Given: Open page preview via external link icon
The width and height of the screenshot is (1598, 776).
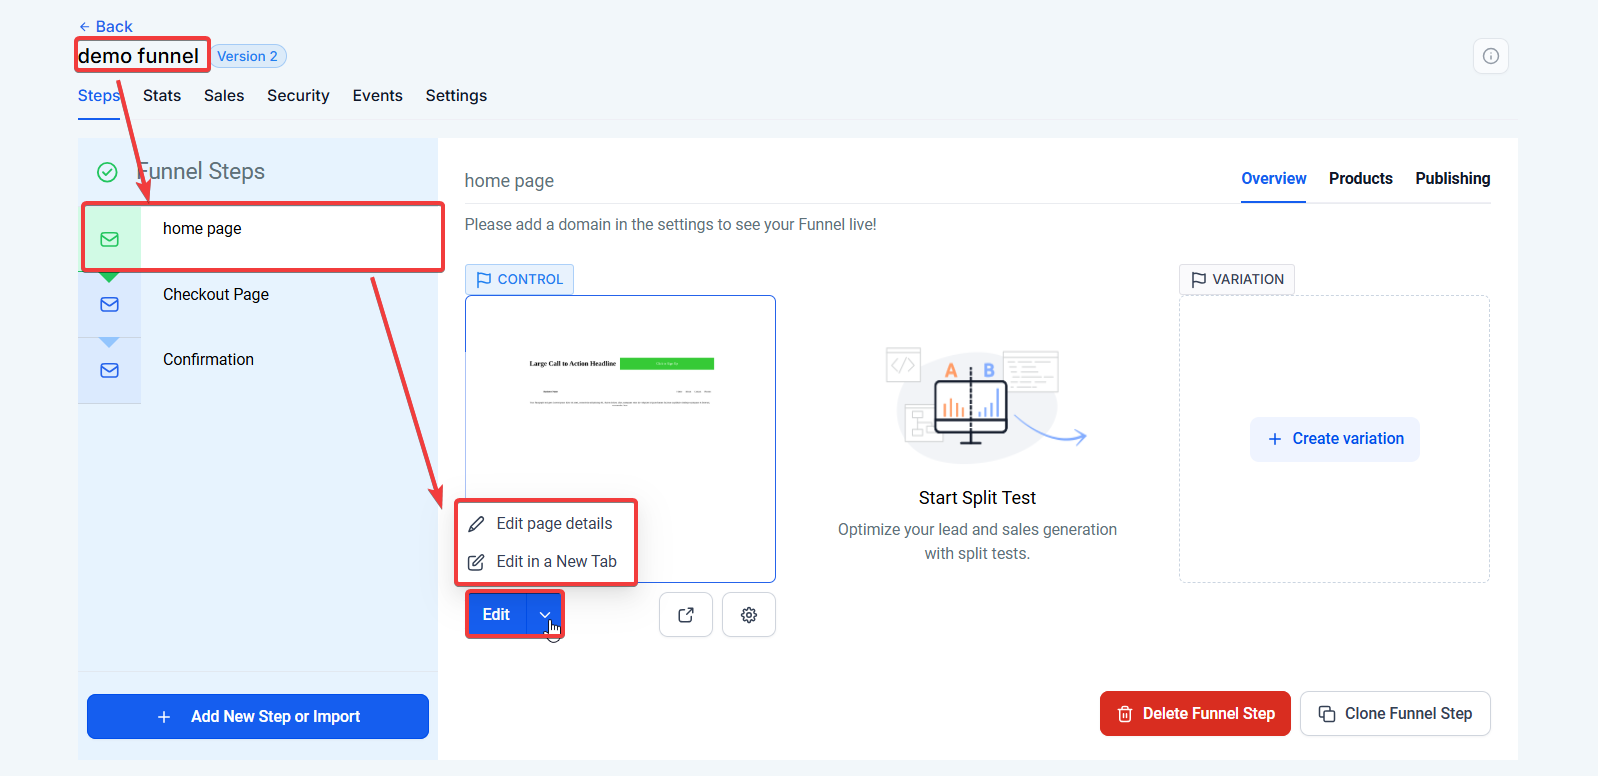Looking at the screenshot, I should (686, 615).
